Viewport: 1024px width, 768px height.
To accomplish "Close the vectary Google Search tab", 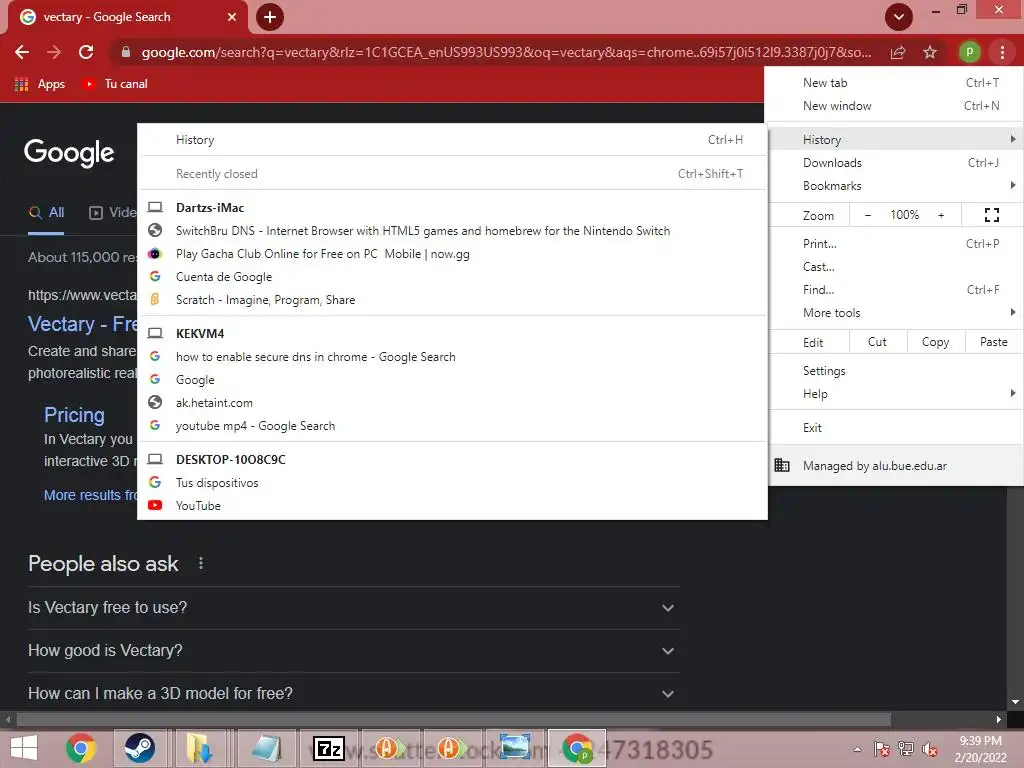I will (232, 17).
